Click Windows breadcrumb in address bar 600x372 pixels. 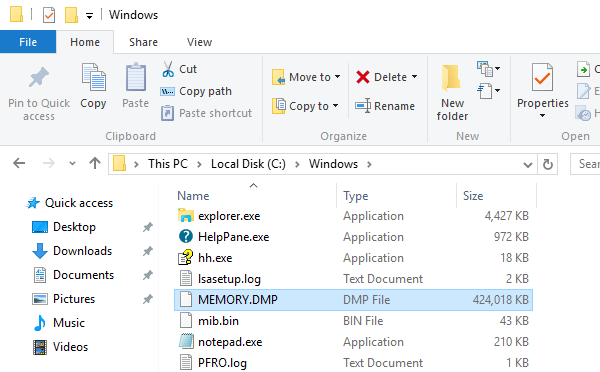coord(333,164)
